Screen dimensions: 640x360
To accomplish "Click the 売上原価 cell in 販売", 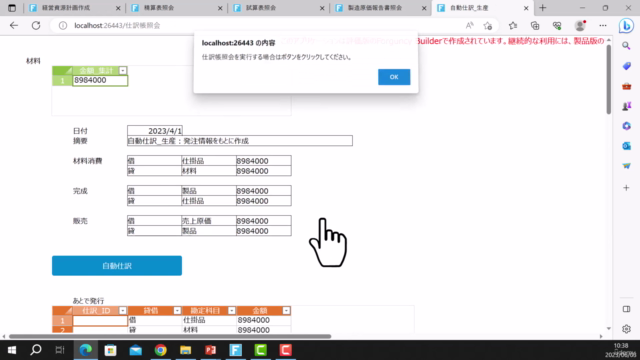I will point(209,221).
